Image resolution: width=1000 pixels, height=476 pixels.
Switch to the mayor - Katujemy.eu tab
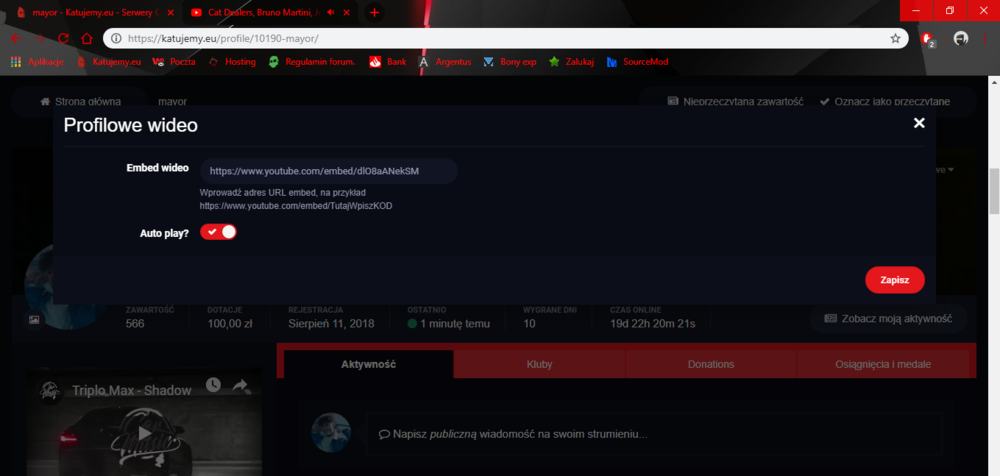tap(94, 12)
